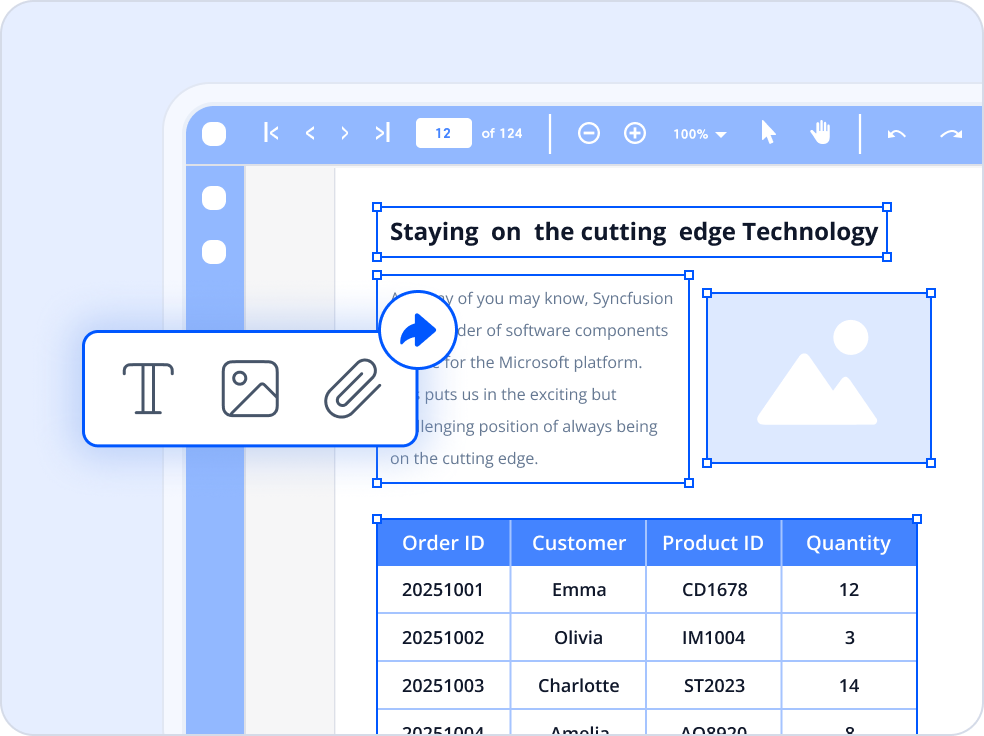
Task: Zoom out with the minus icon
Action: pos(589,133)
